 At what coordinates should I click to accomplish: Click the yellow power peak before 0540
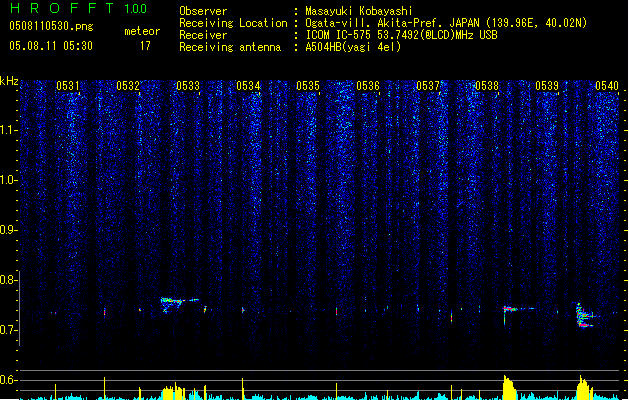pyautogui.click(x=584, y=387)
